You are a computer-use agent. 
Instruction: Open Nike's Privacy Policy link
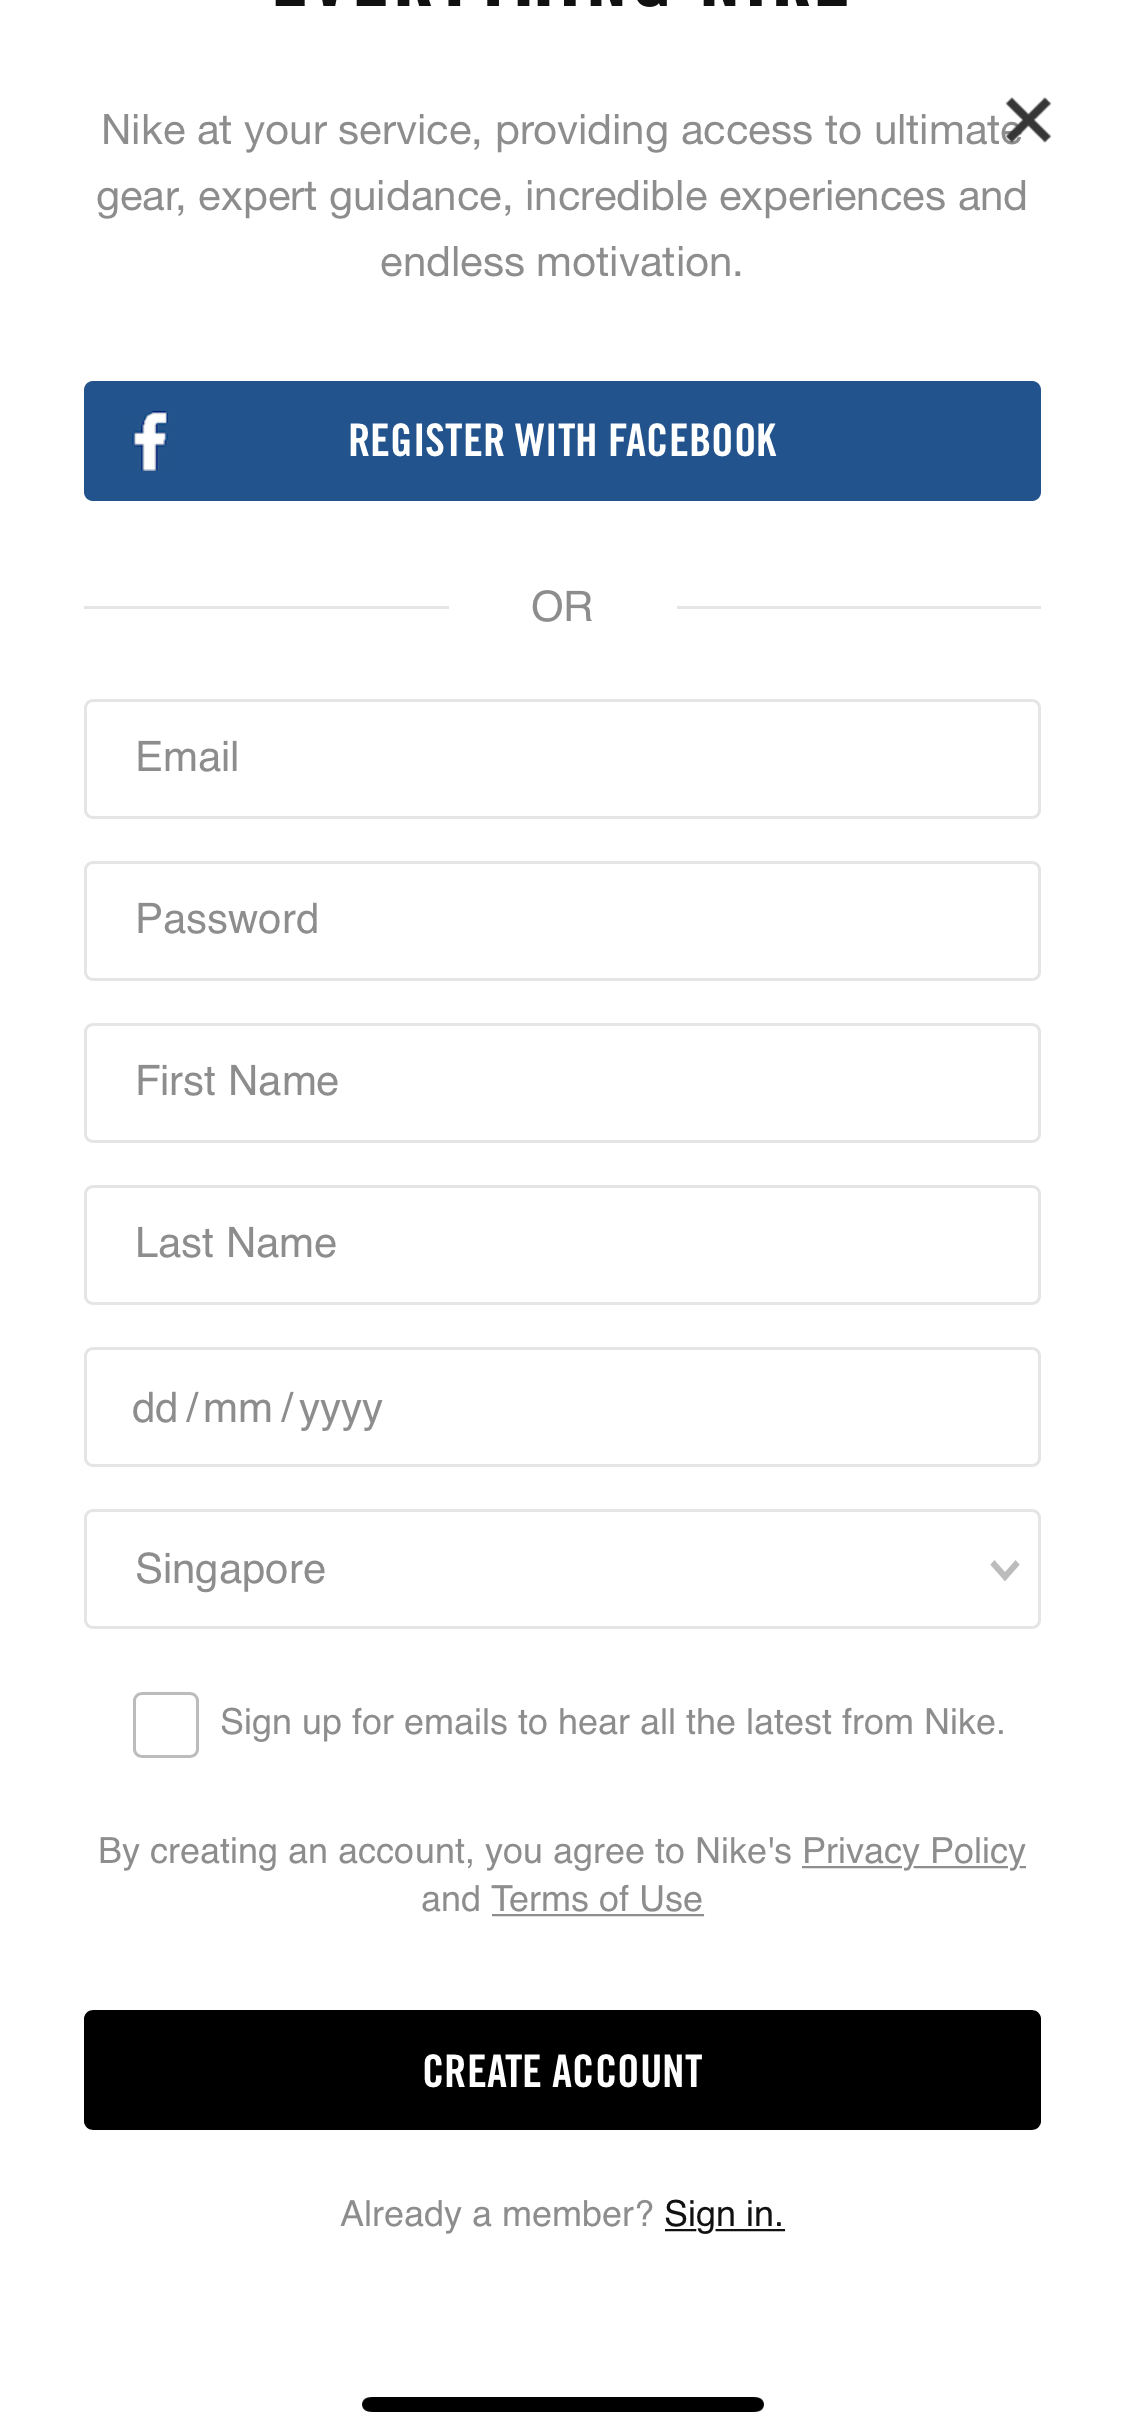(x=914, y=1851)
